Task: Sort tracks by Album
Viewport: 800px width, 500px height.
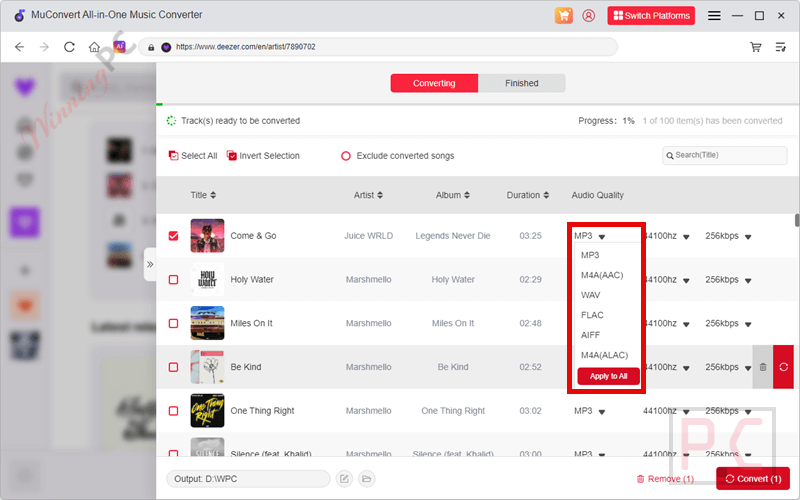Action: pyautogui.click(x=453, y=195)
